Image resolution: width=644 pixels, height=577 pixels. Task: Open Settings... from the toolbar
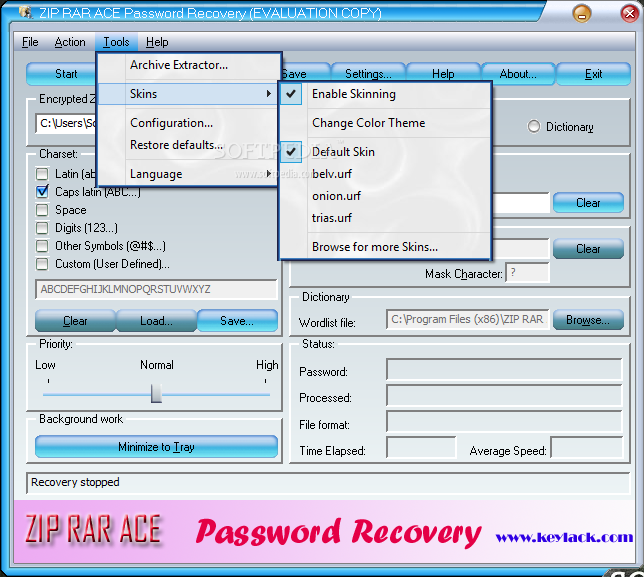point(368,74)
